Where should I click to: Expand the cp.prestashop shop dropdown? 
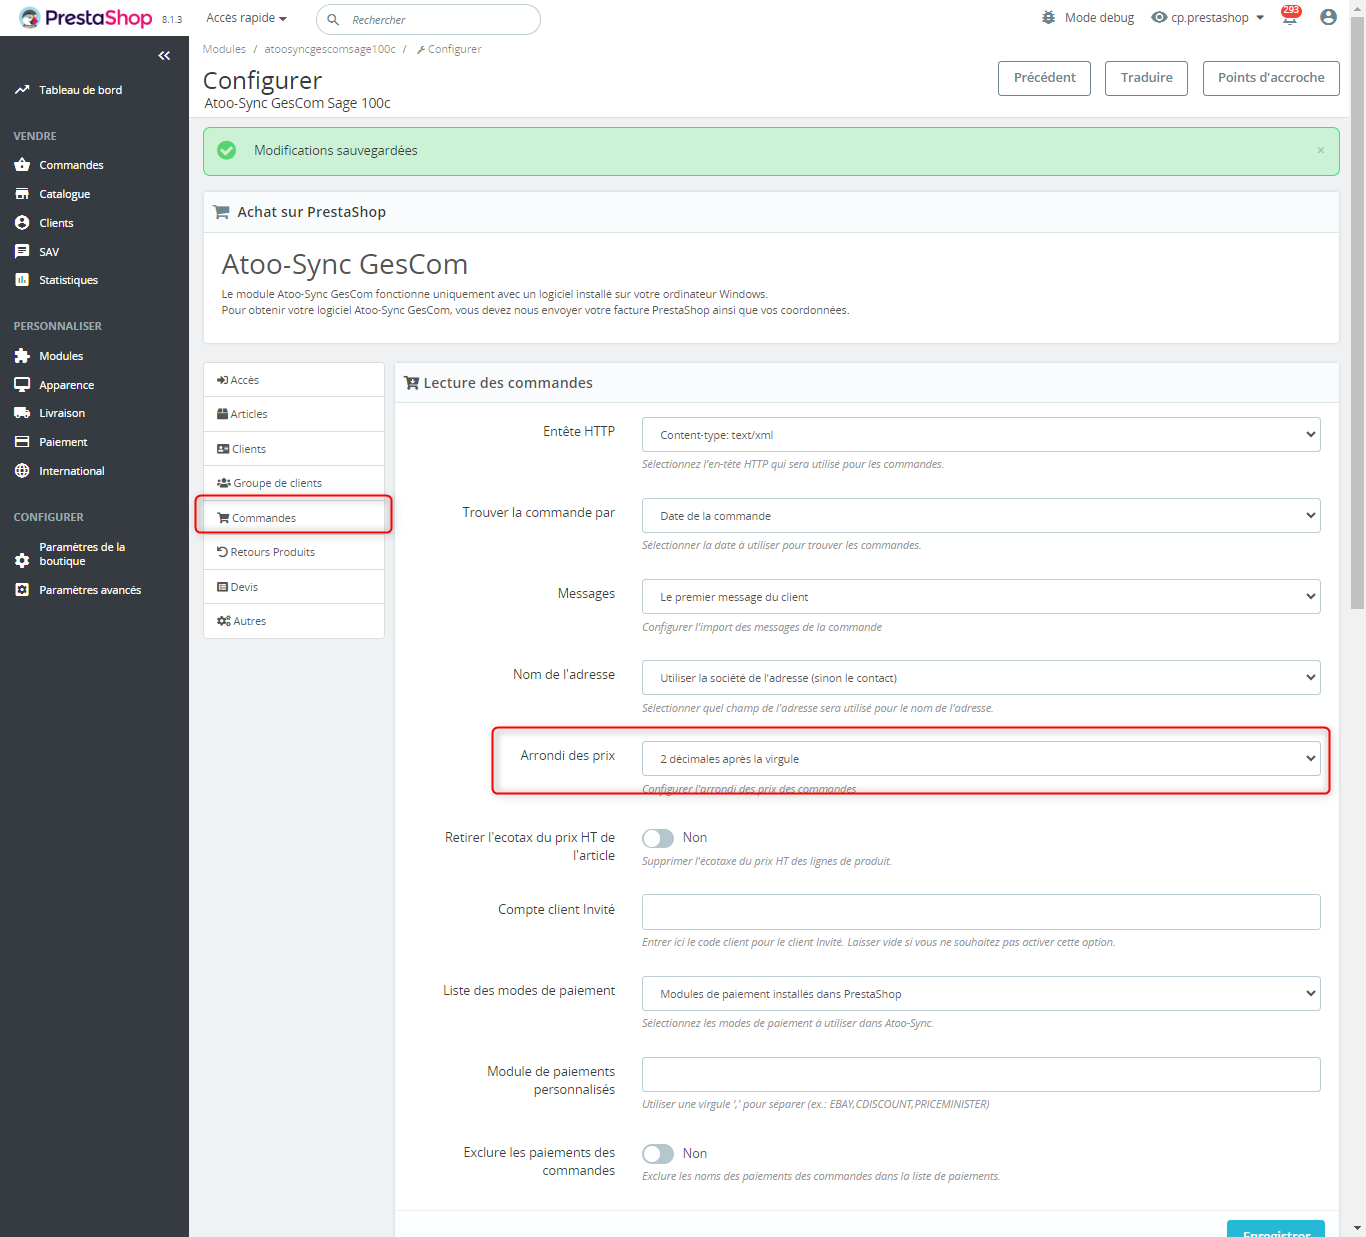(1218, 18)
